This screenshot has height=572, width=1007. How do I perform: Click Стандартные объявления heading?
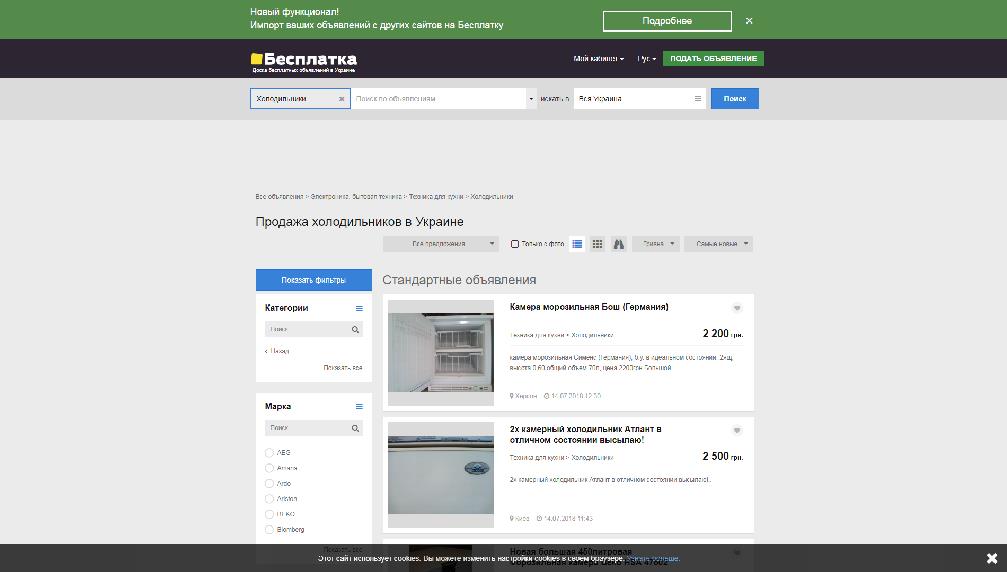tap(459, 280)
